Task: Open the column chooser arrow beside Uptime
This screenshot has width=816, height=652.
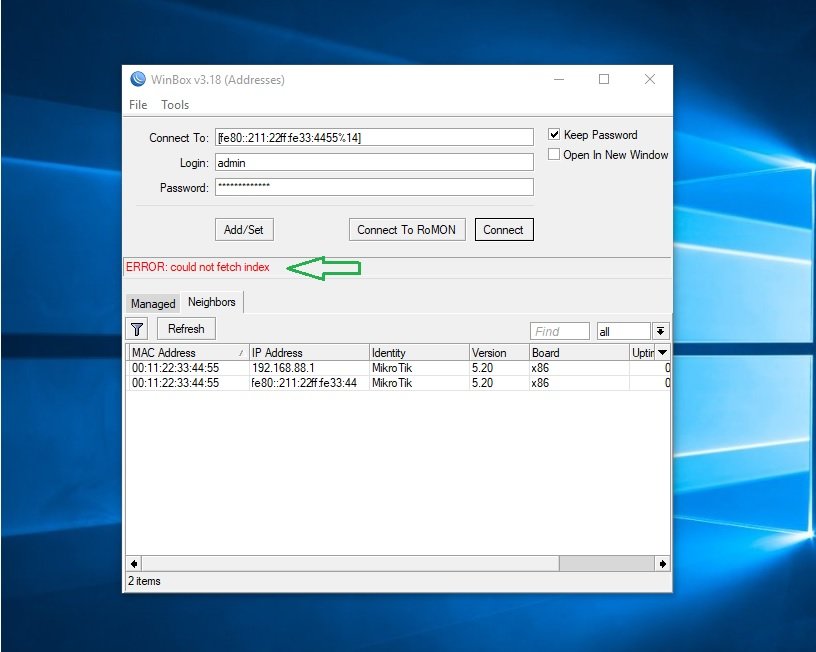Action: click(662, 352)
